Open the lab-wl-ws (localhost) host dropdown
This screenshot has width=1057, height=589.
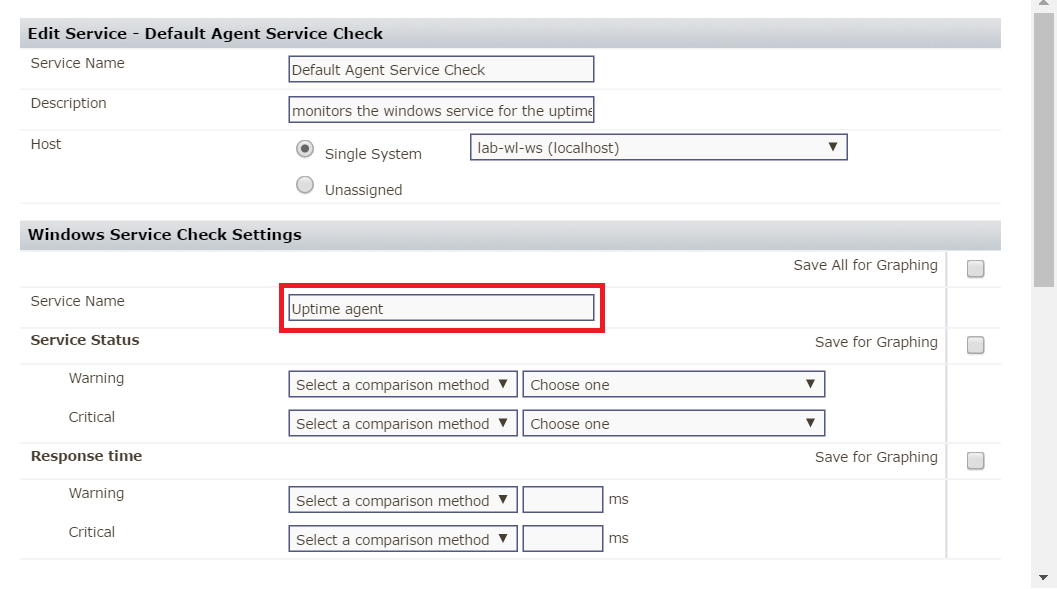[x=658, y=148]
